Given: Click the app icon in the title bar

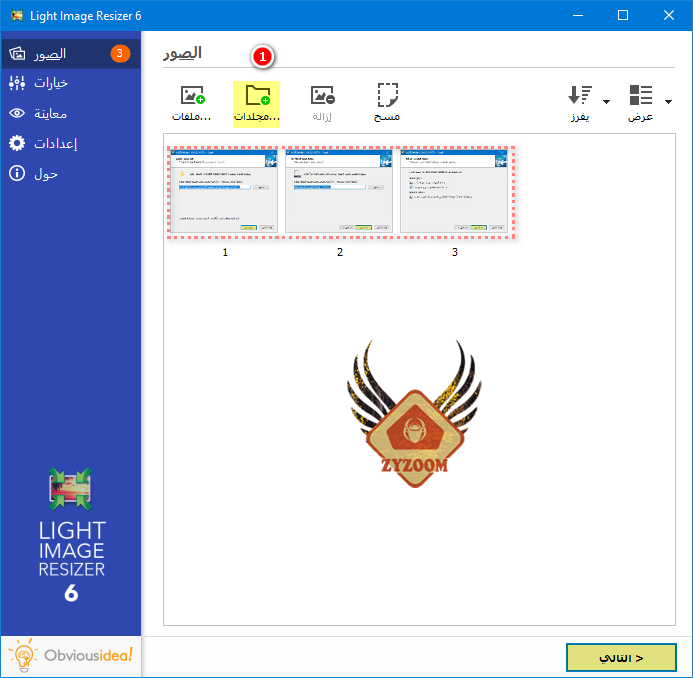Looking at the screenshot, I should pos(17,15).
